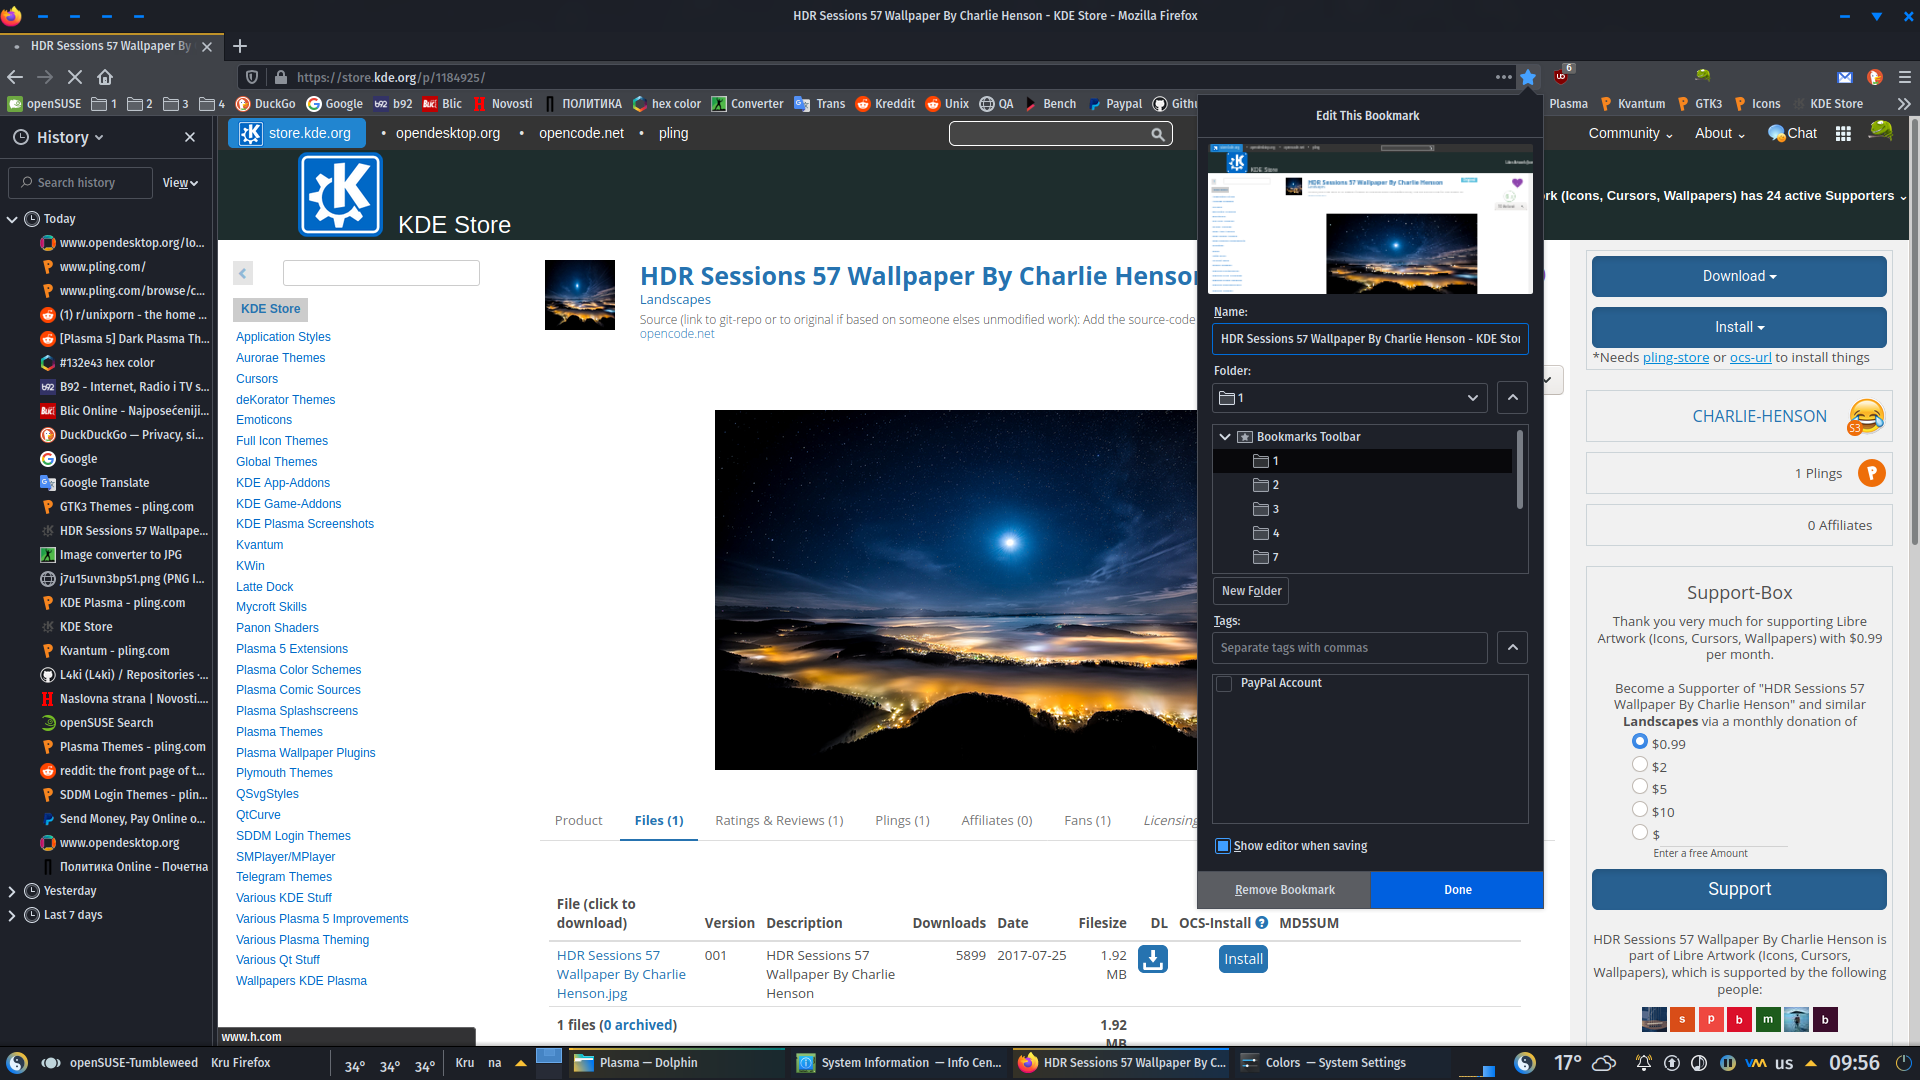Expand the tags list chevron button
Image resolution: width=1920 pixels, height=1080 pixels.
(1513, 648)
